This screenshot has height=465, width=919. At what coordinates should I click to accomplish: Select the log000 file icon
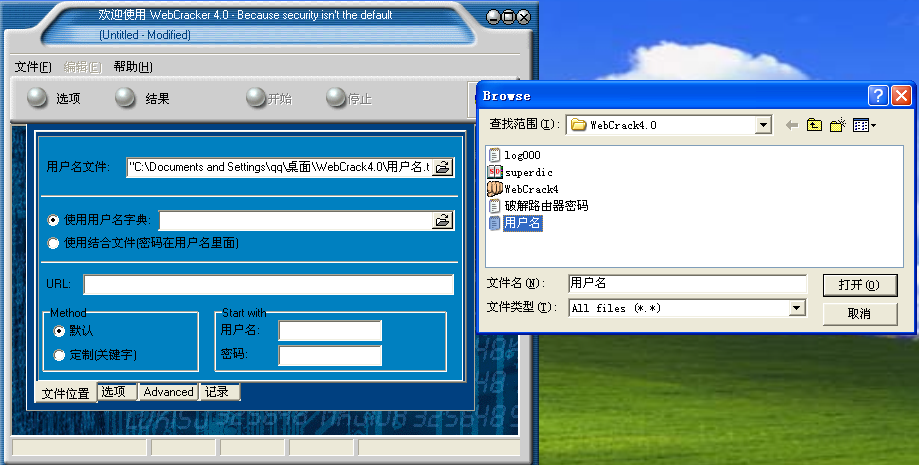(495, 155)
